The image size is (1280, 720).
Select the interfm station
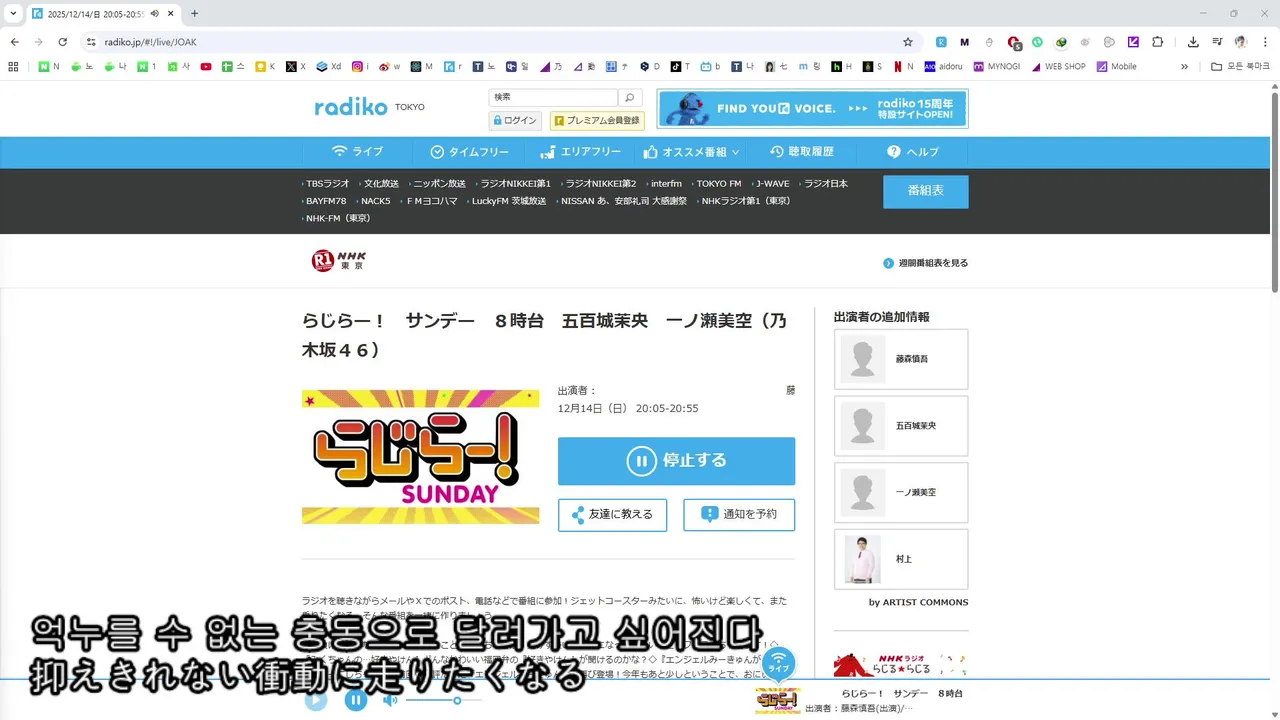point(664,184)
